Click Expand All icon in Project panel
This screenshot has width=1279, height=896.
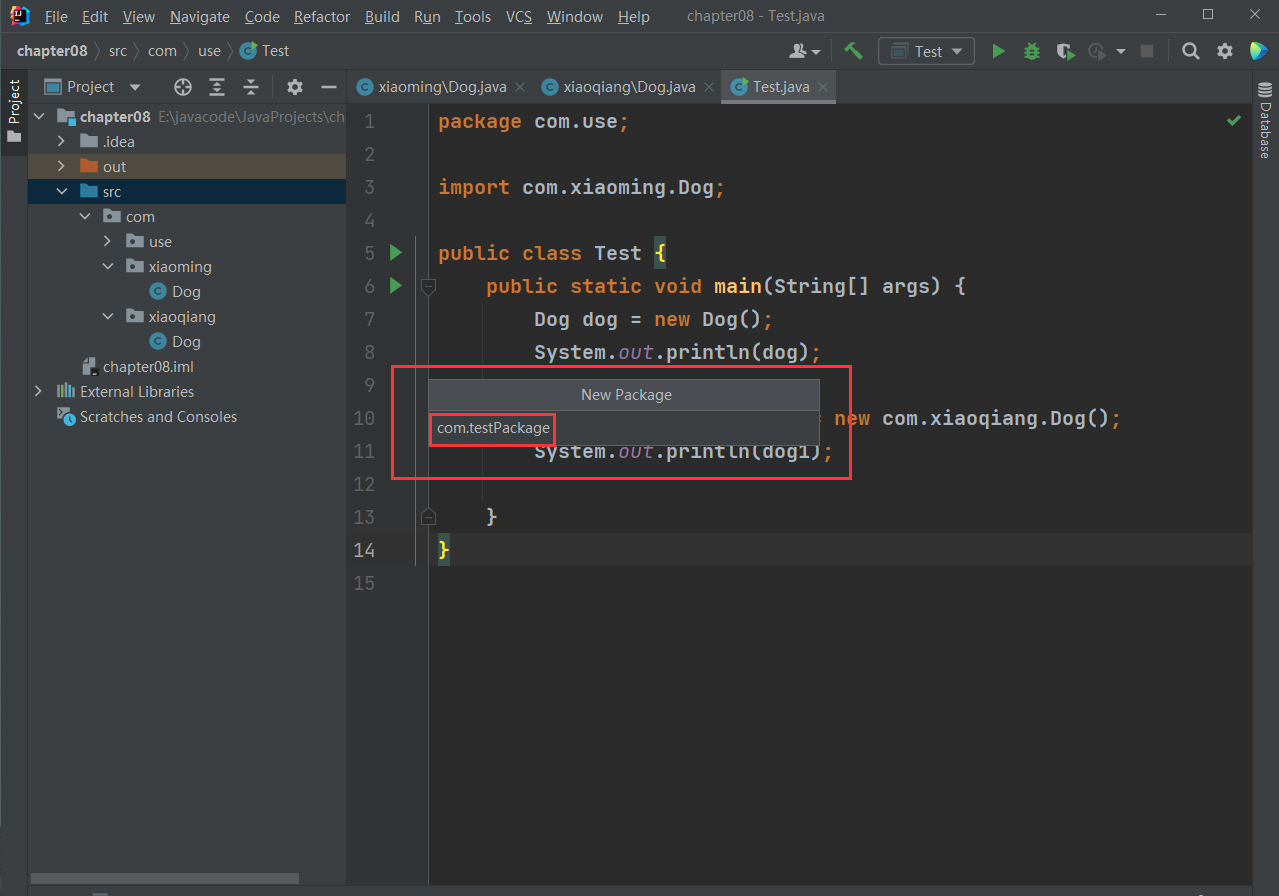coord(217,87)
